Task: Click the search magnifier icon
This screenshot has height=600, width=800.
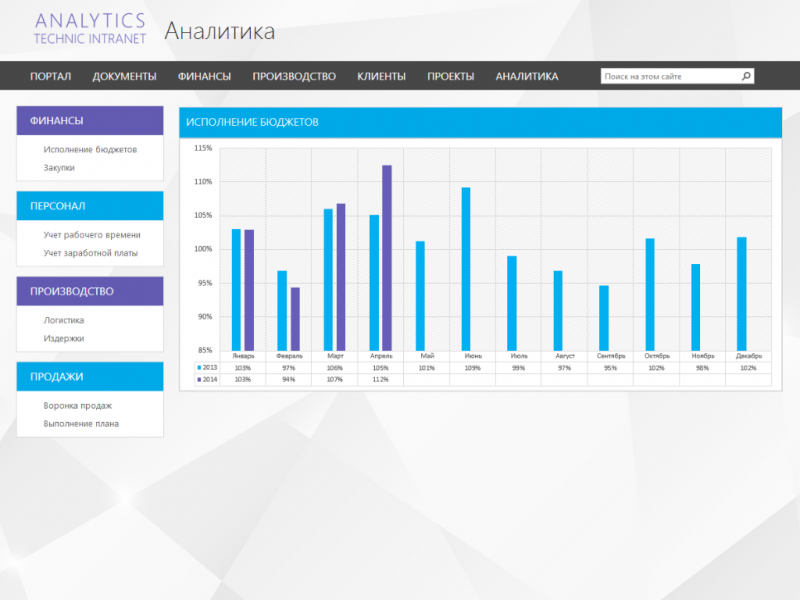Action: (x=745, y=75)
